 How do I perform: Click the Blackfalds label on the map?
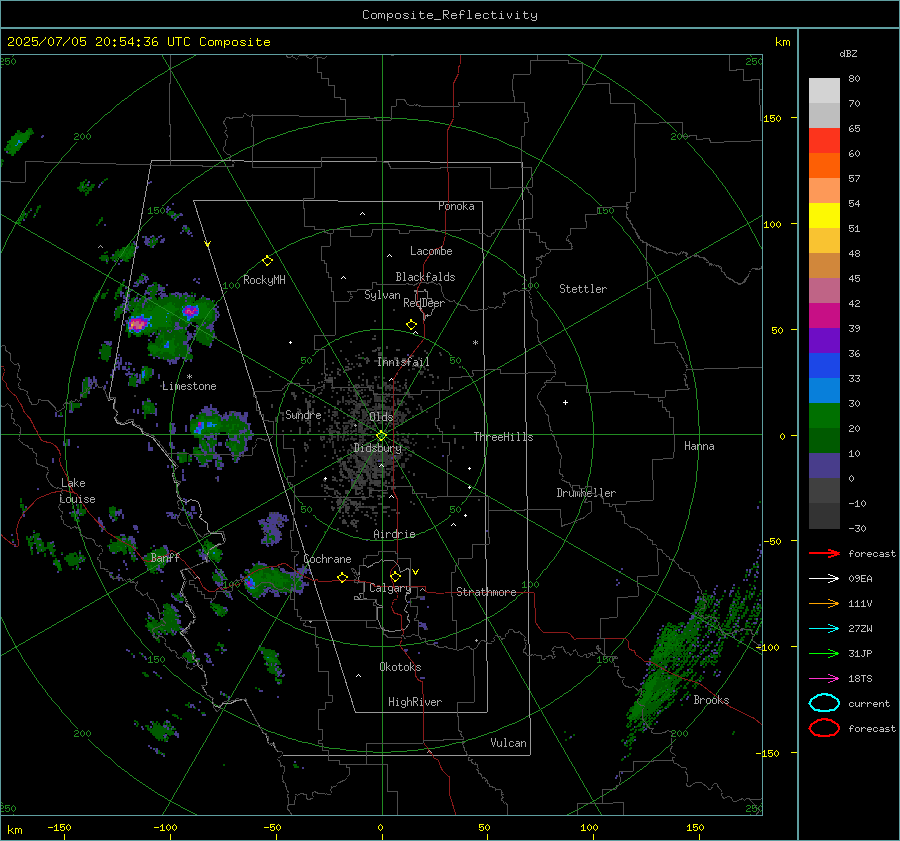click(425, 277)
